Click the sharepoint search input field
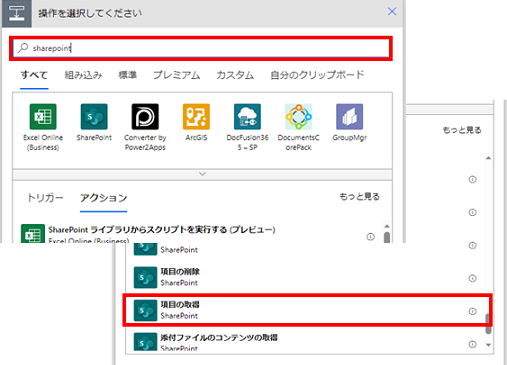 (201, 48)
